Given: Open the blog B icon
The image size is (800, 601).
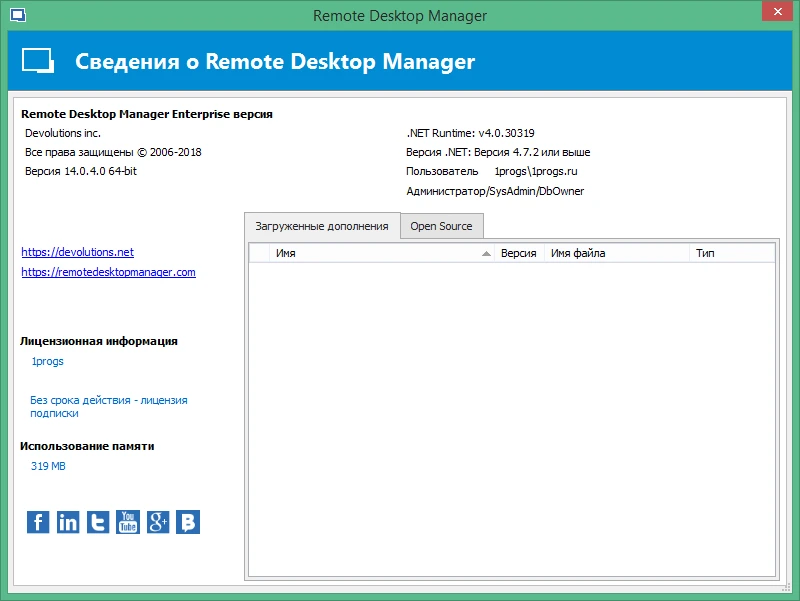Looking at the screenshot, I should (188, 522).
